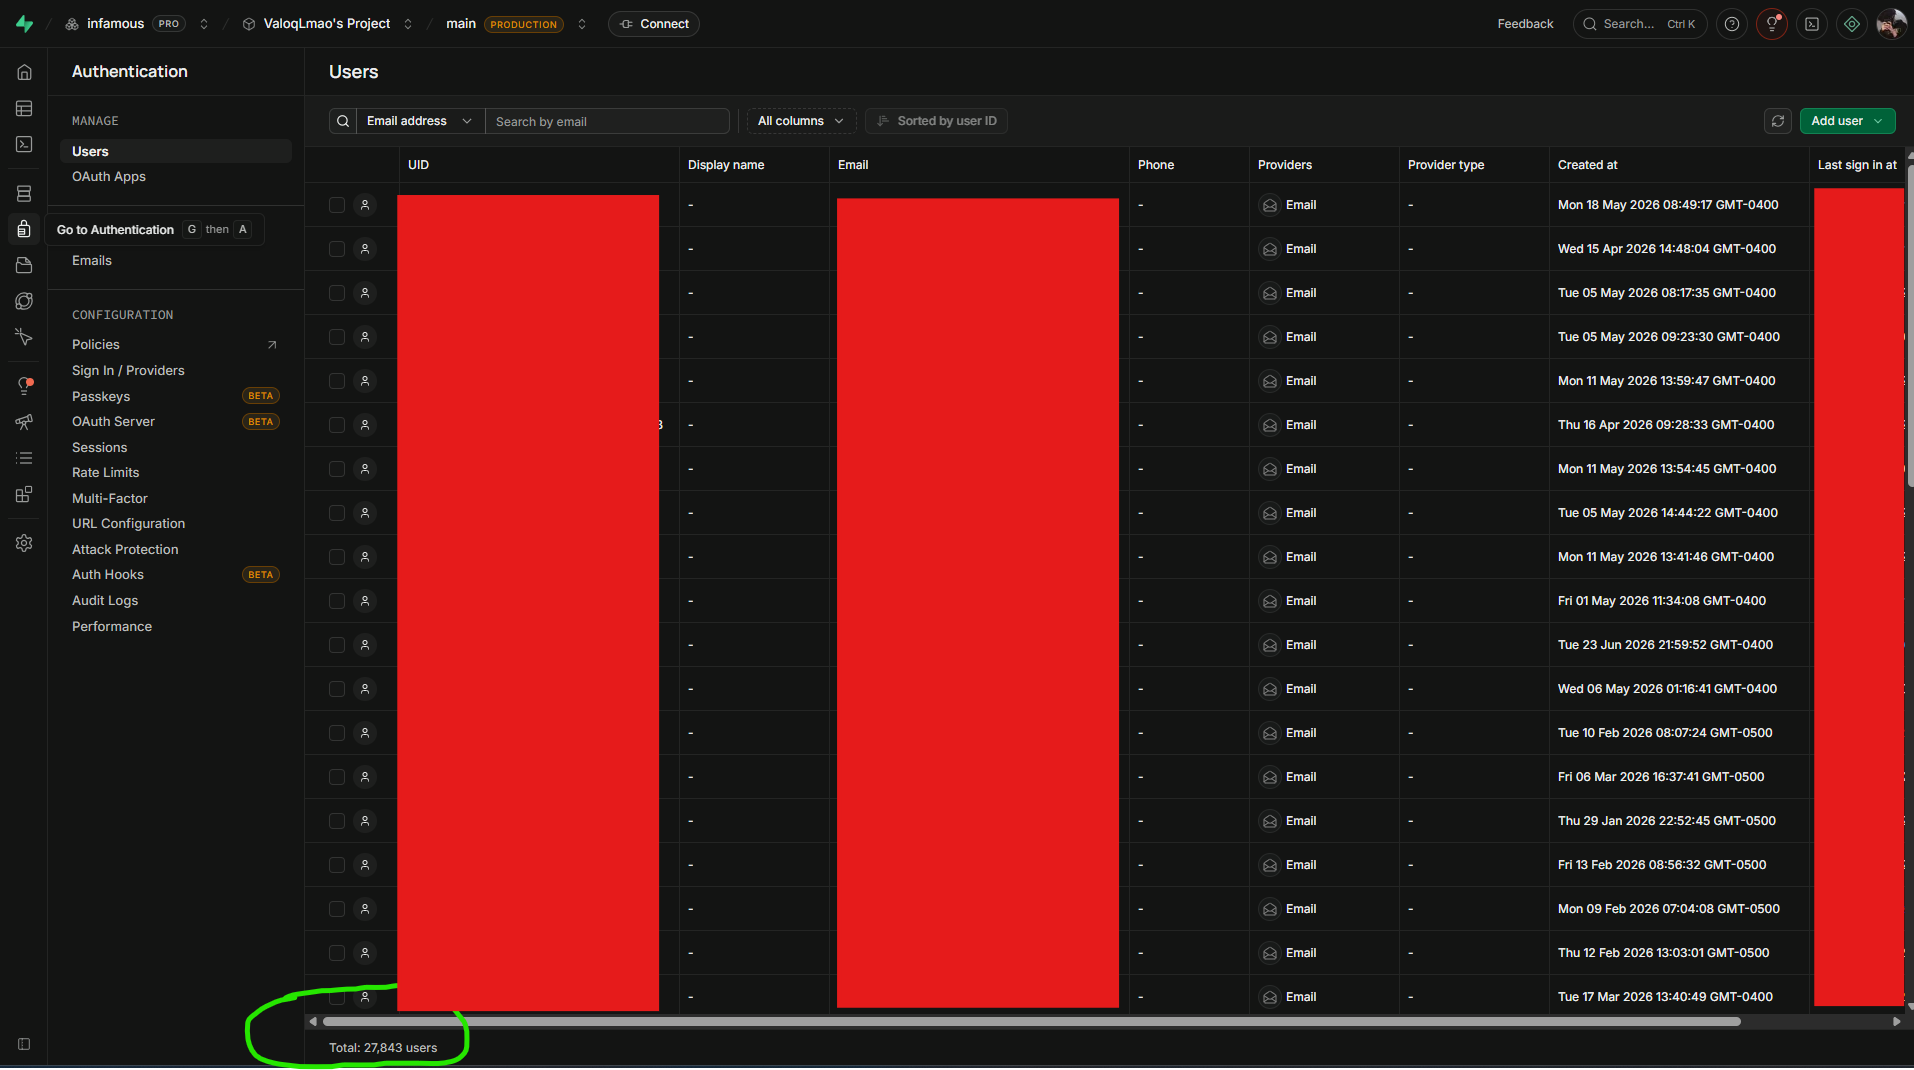This screenshot has height=1070, width=1914.
Task: Open the Email address filter dropdown
Action: [x=420, y=121]
